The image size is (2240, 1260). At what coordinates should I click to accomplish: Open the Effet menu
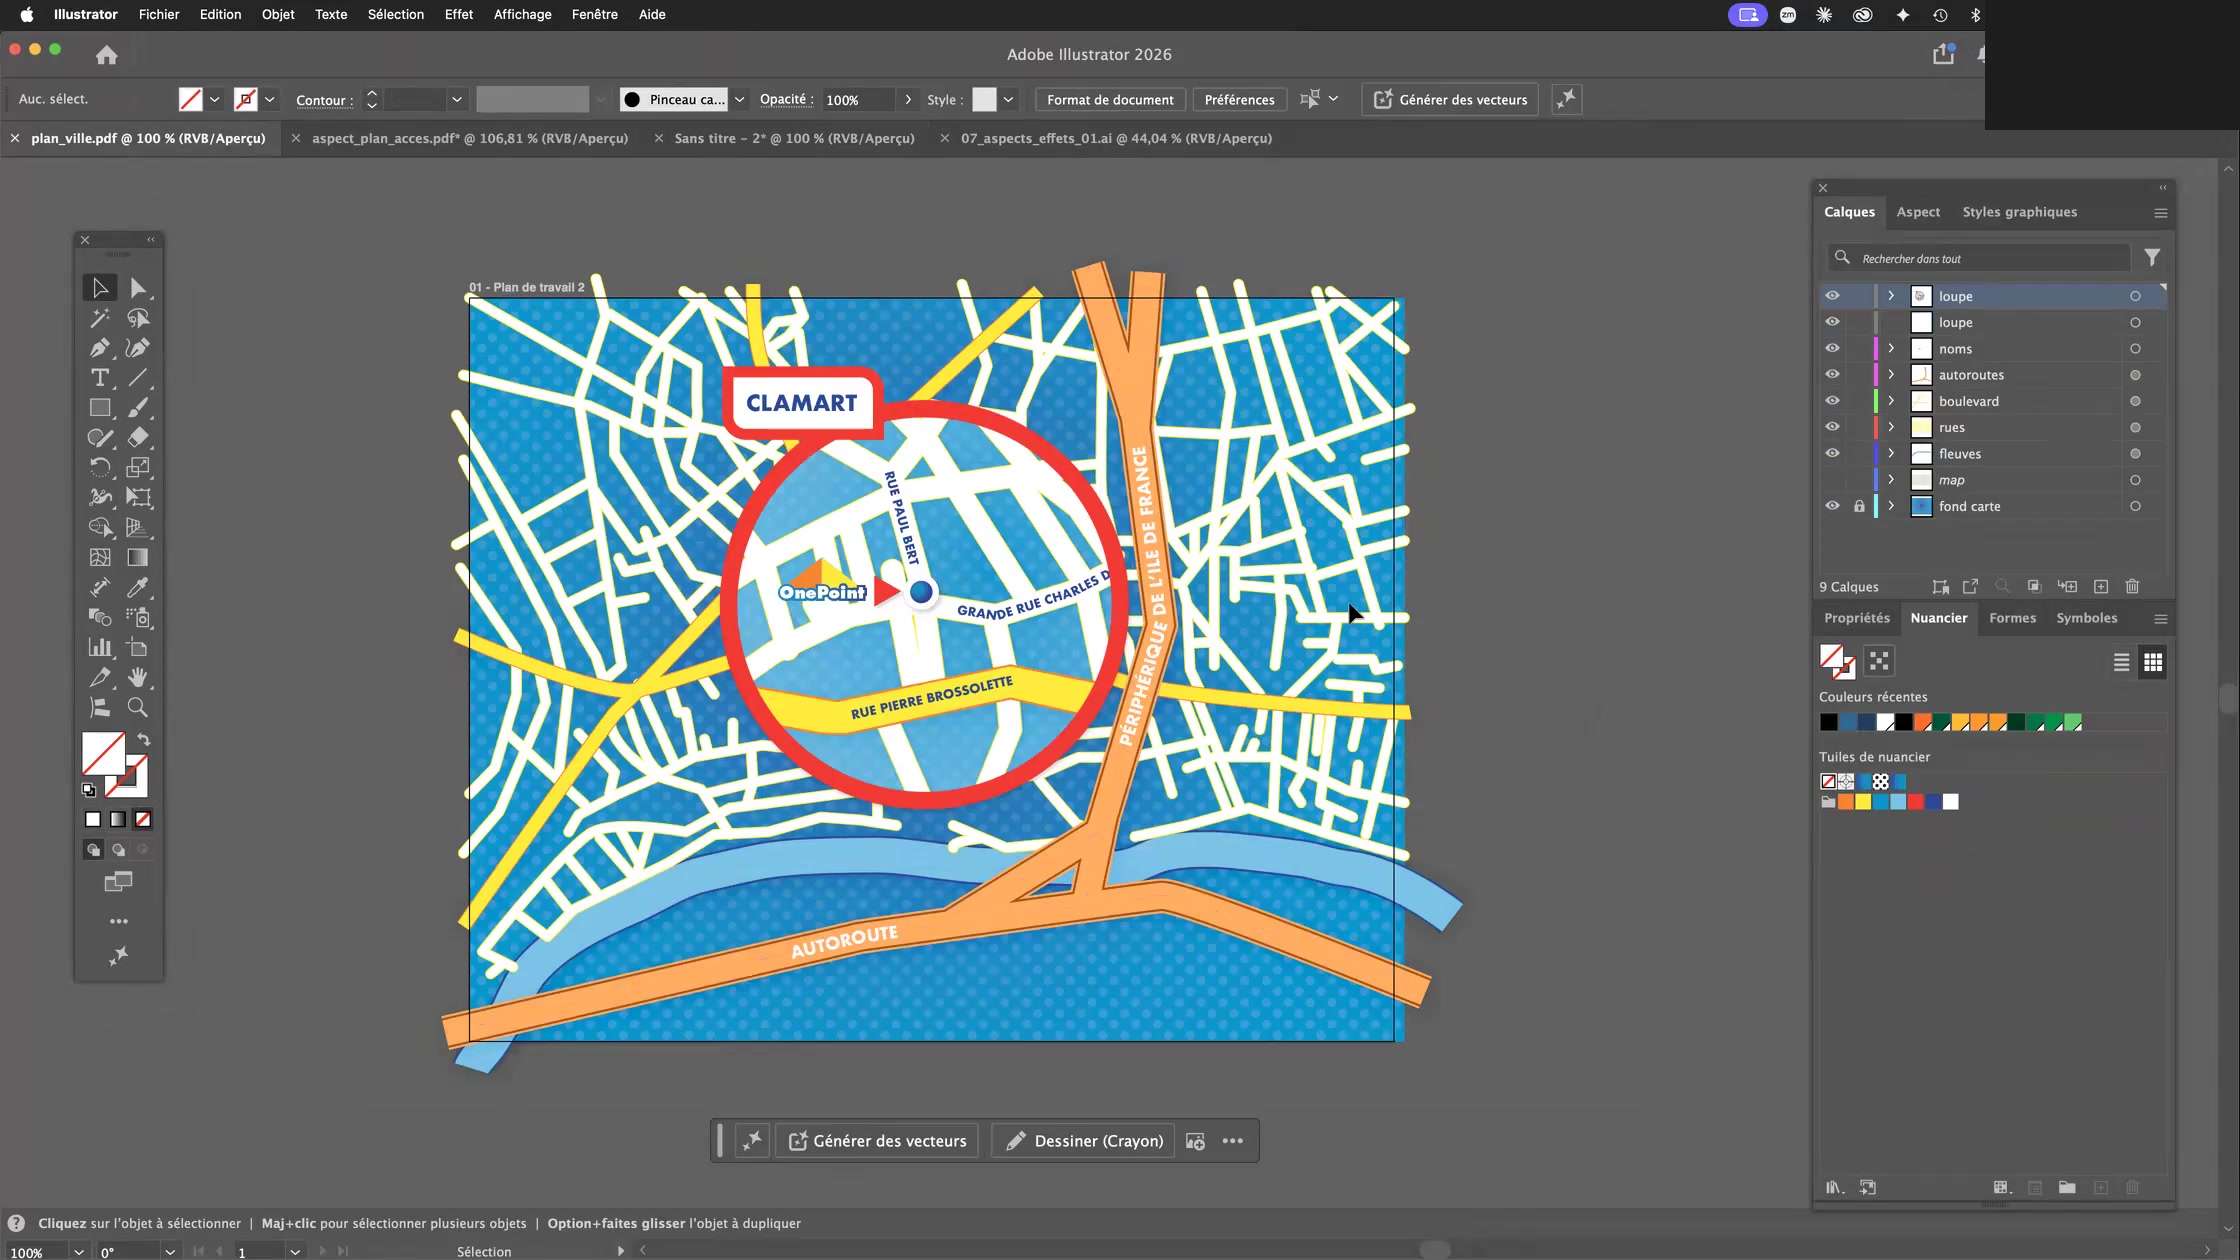[x=459, y=14]
